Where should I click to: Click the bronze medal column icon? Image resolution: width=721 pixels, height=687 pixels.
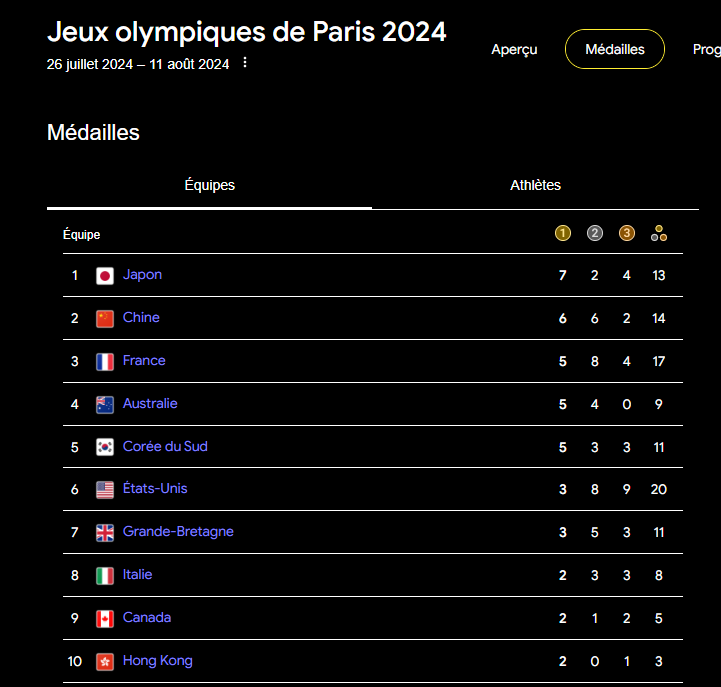tap(627, 234)
